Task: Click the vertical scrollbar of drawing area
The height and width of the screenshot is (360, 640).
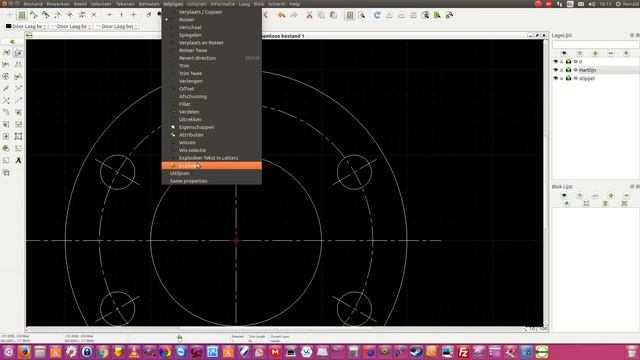Action: point(545,182)
